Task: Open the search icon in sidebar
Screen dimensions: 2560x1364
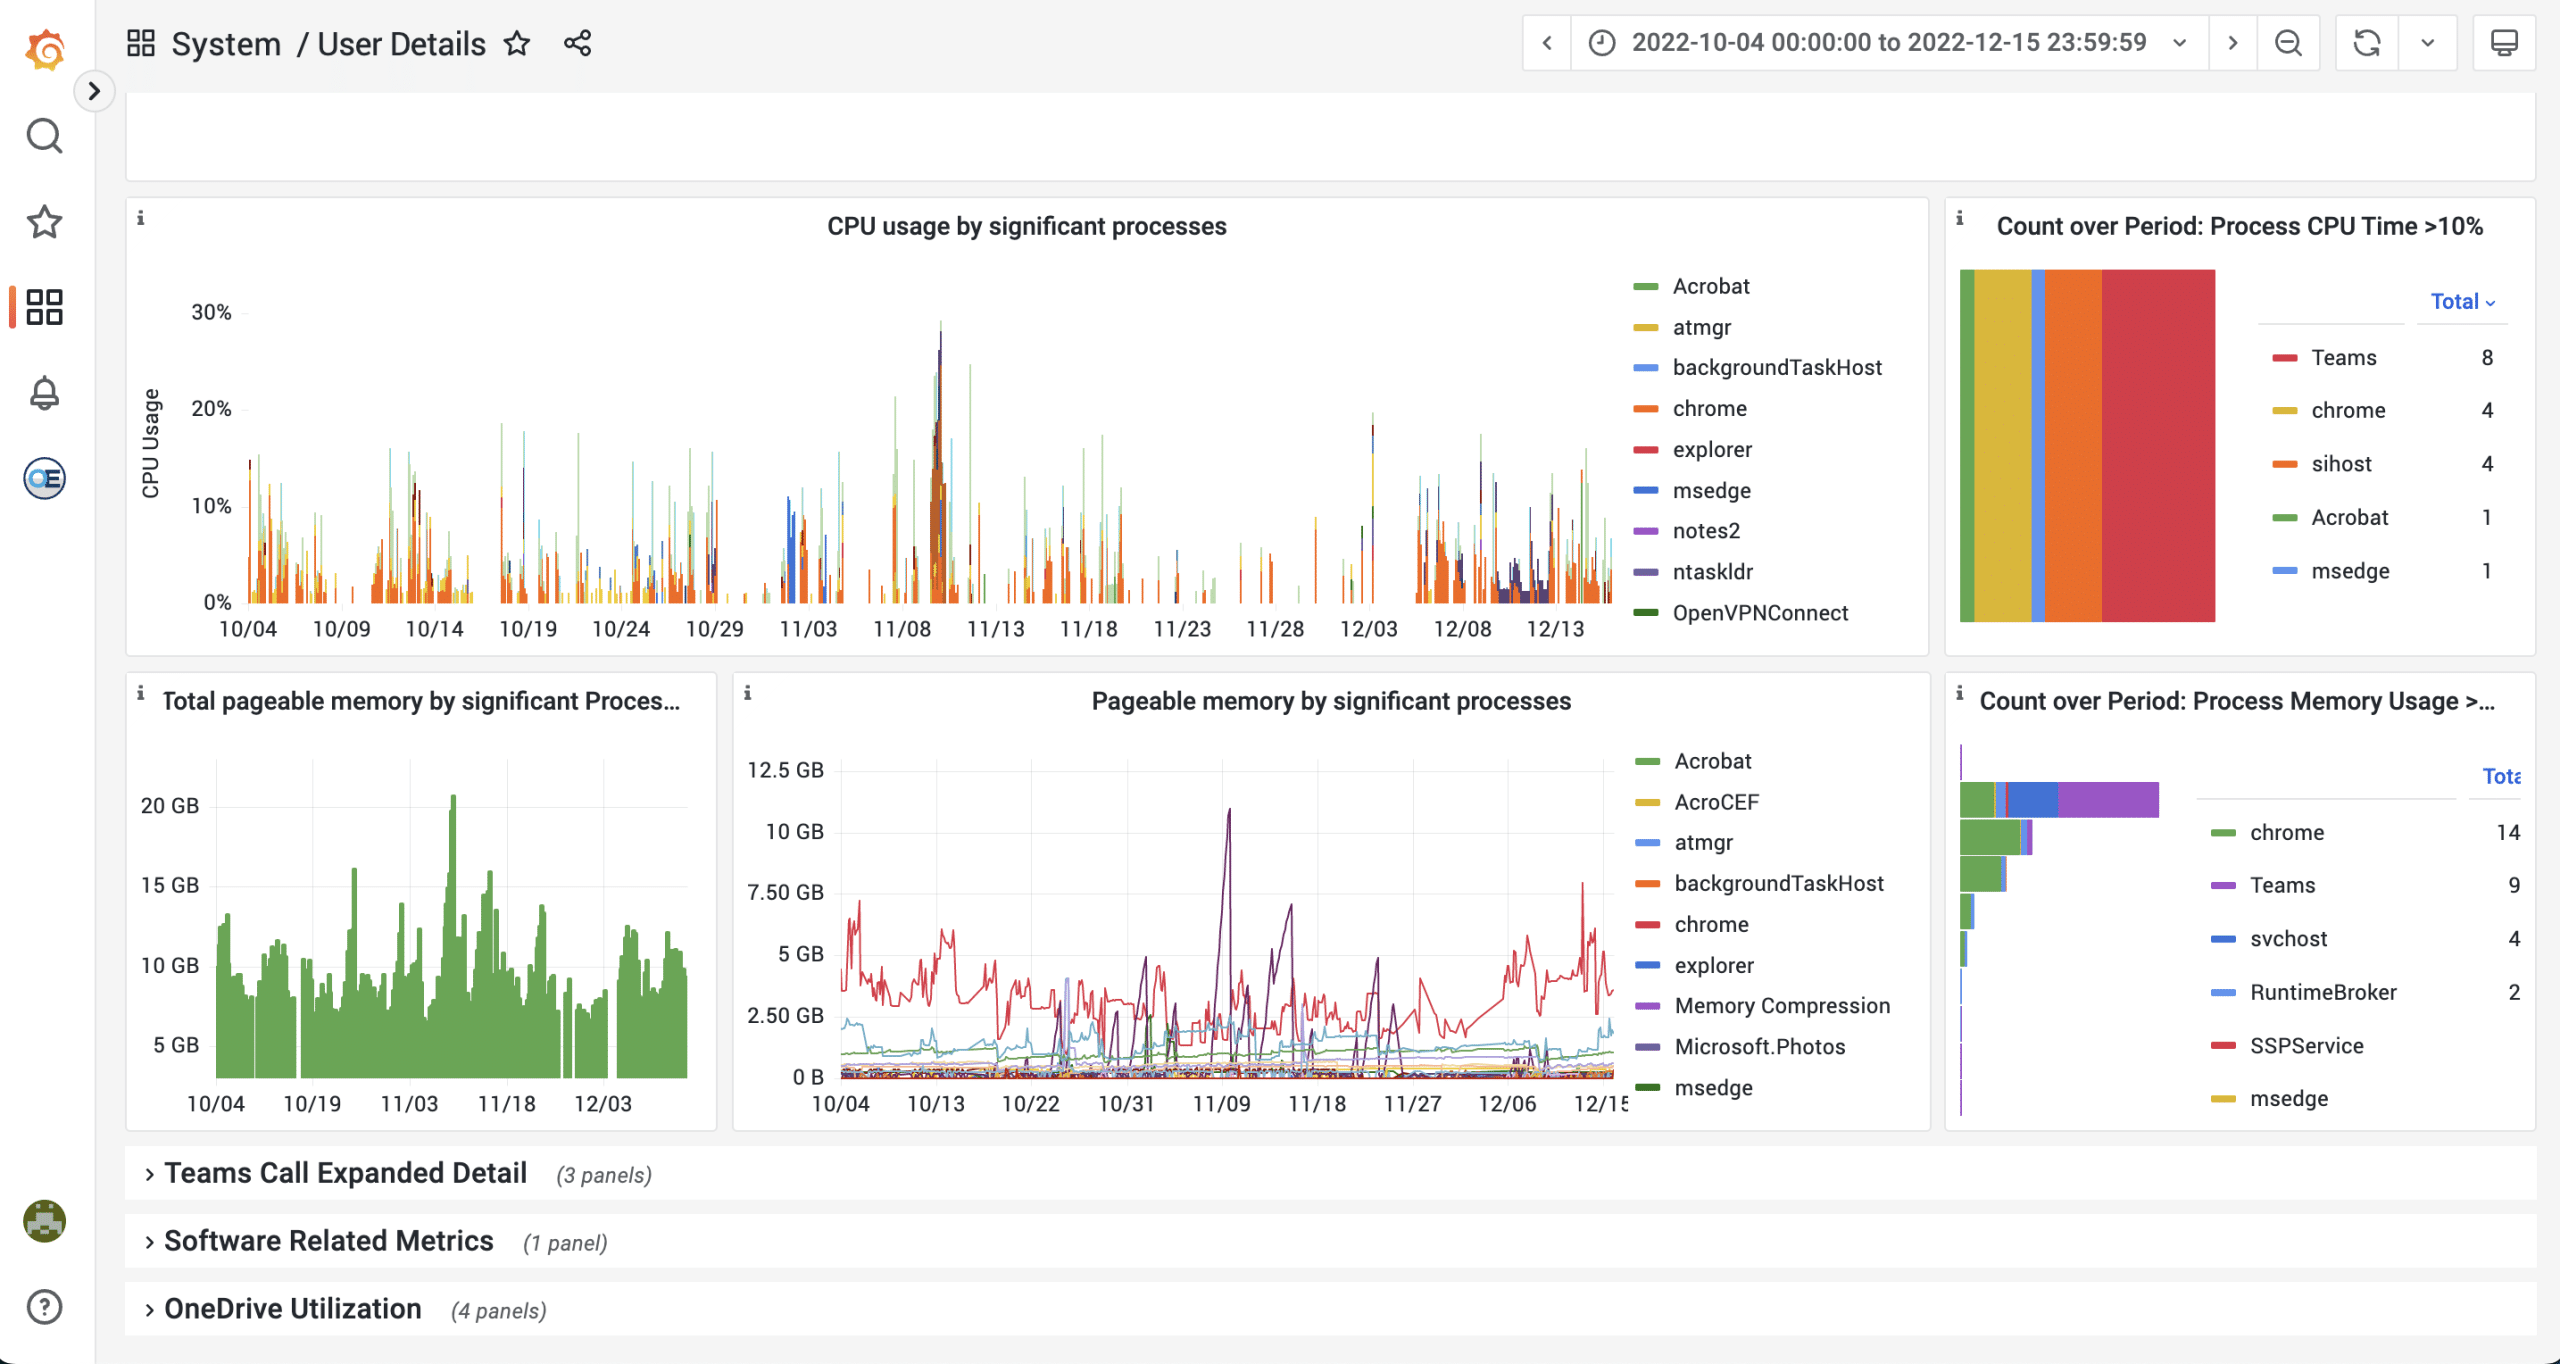Action: click(45, 135)
